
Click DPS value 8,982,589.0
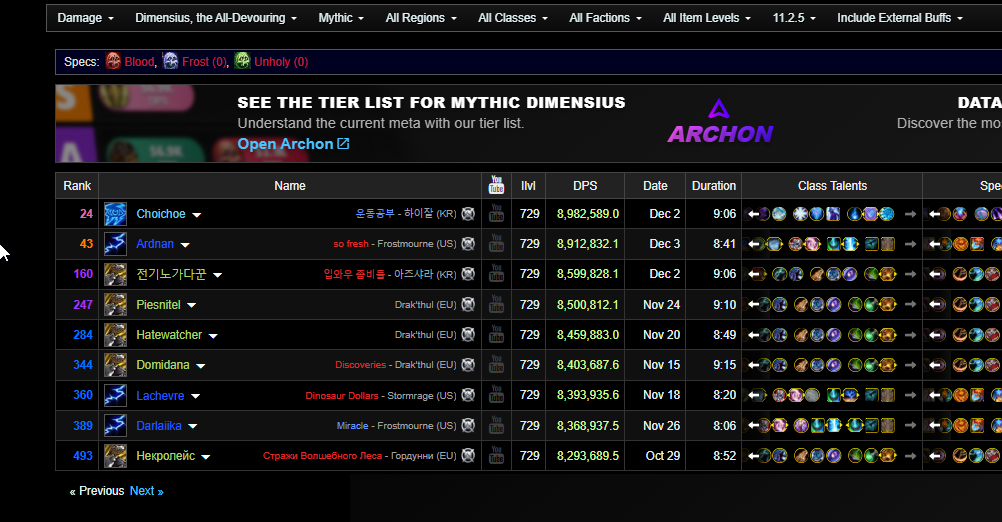588,214
